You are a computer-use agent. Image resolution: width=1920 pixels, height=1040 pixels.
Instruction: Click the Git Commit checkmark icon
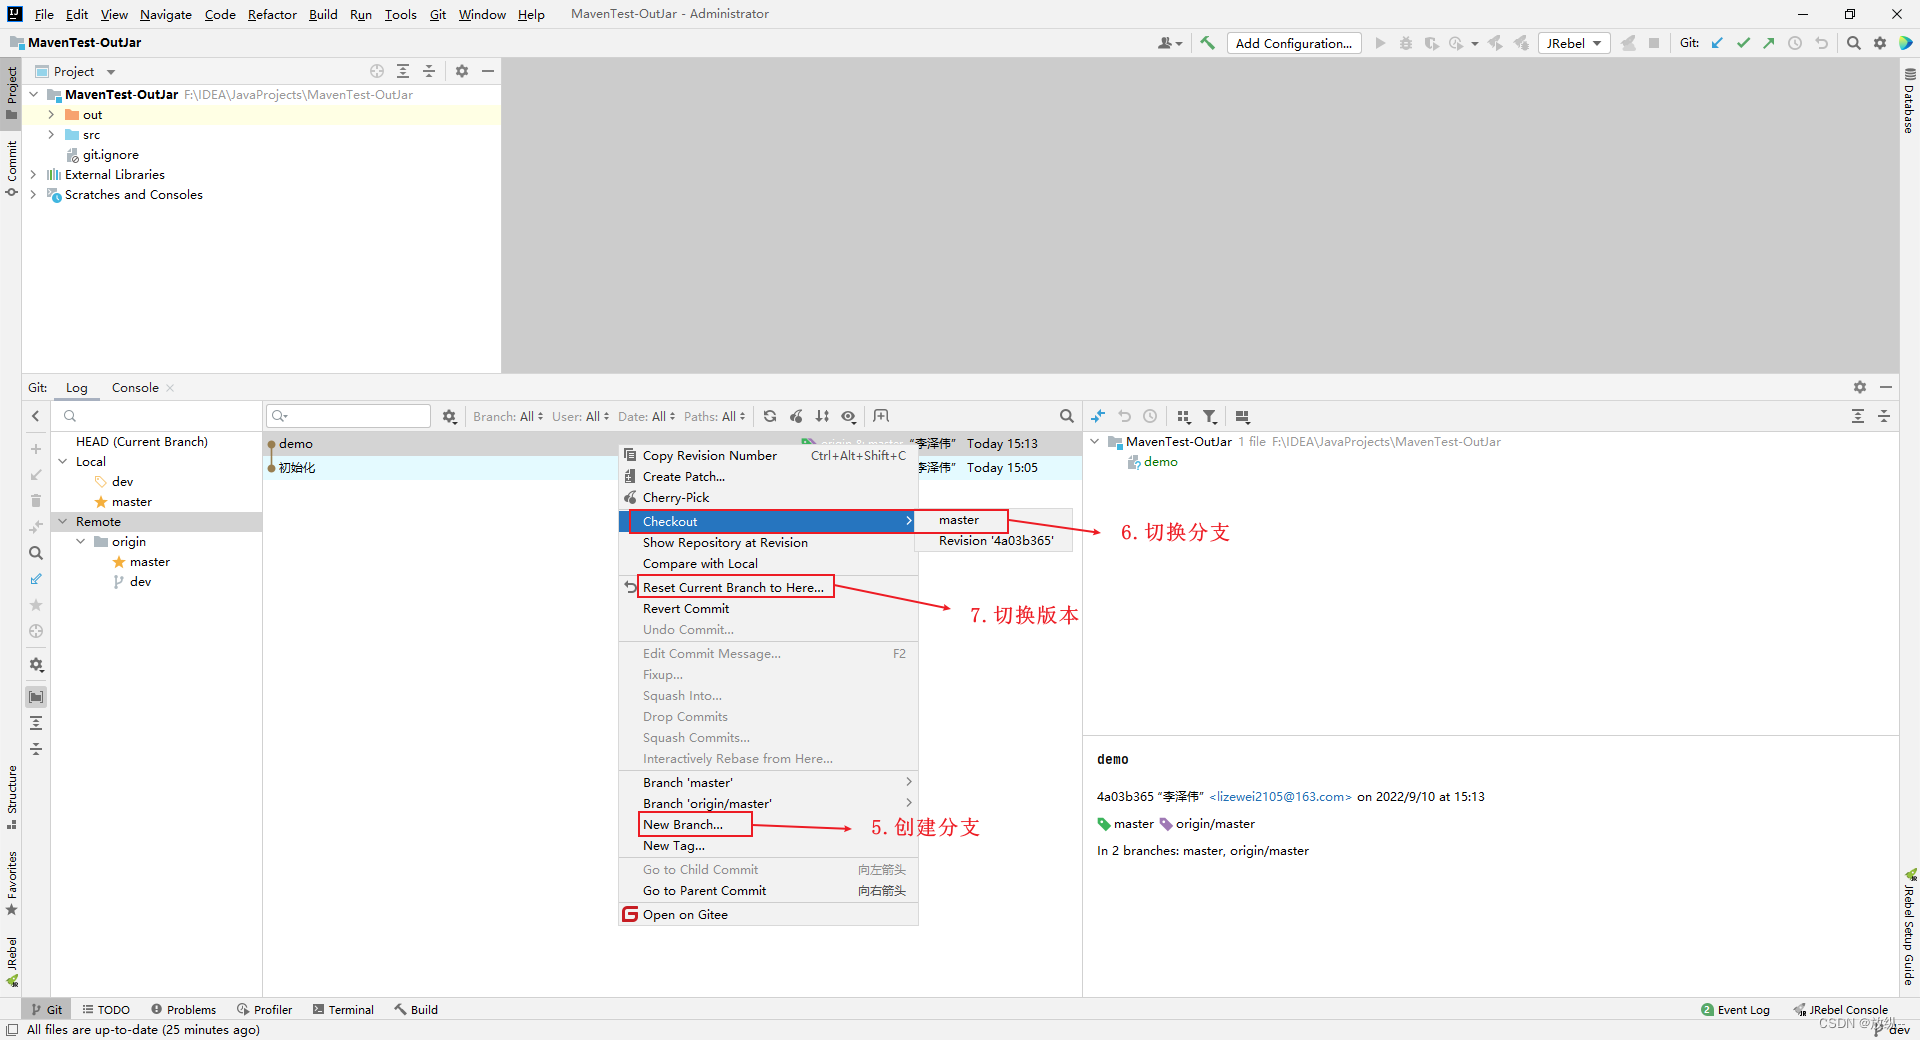click(x=1743, y=43)
